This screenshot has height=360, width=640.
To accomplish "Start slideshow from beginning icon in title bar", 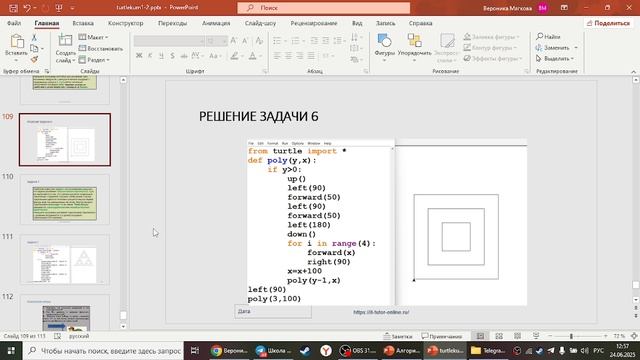I will [x=59, y=8].
